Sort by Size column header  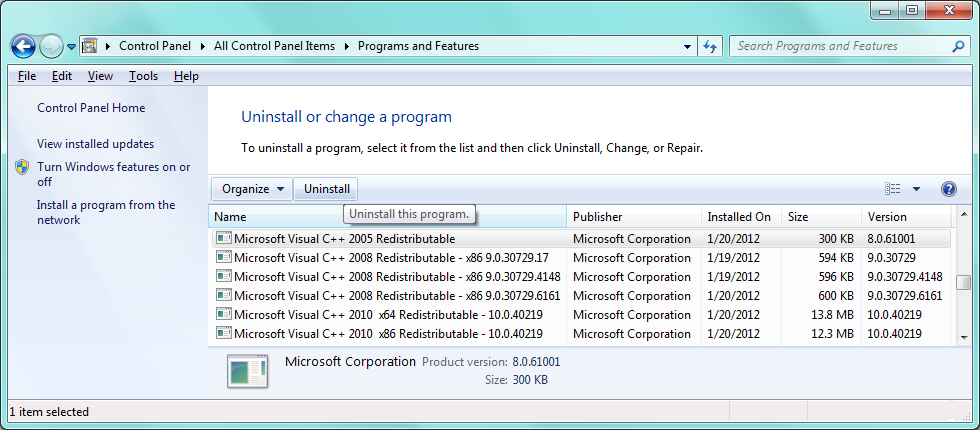point(822,217)
